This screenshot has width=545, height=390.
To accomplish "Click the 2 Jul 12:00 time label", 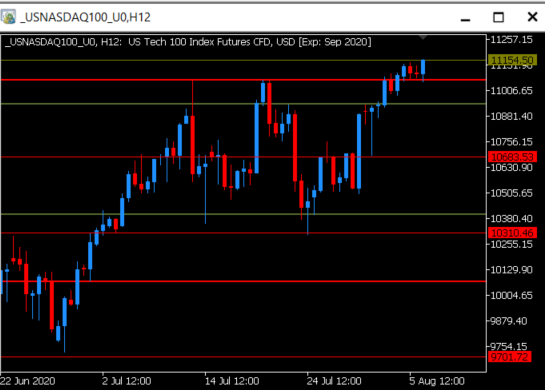I will coord(127,381).
